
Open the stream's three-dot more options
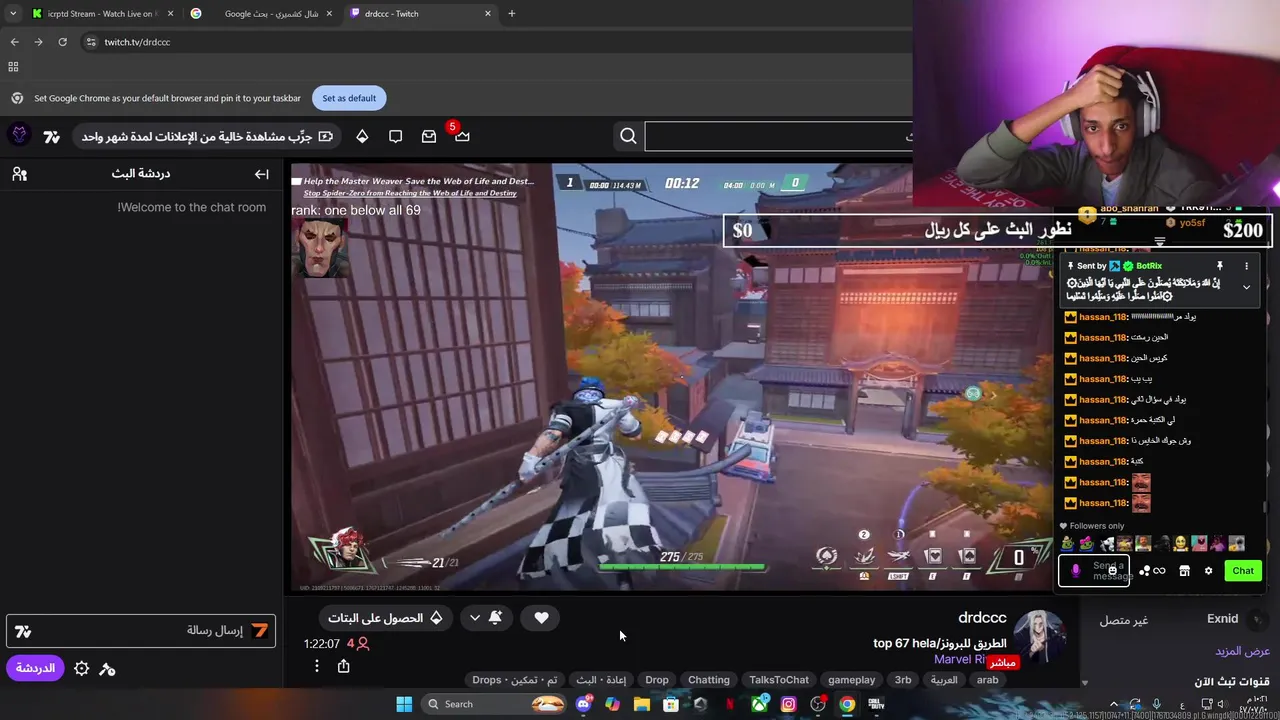(316, 666)
